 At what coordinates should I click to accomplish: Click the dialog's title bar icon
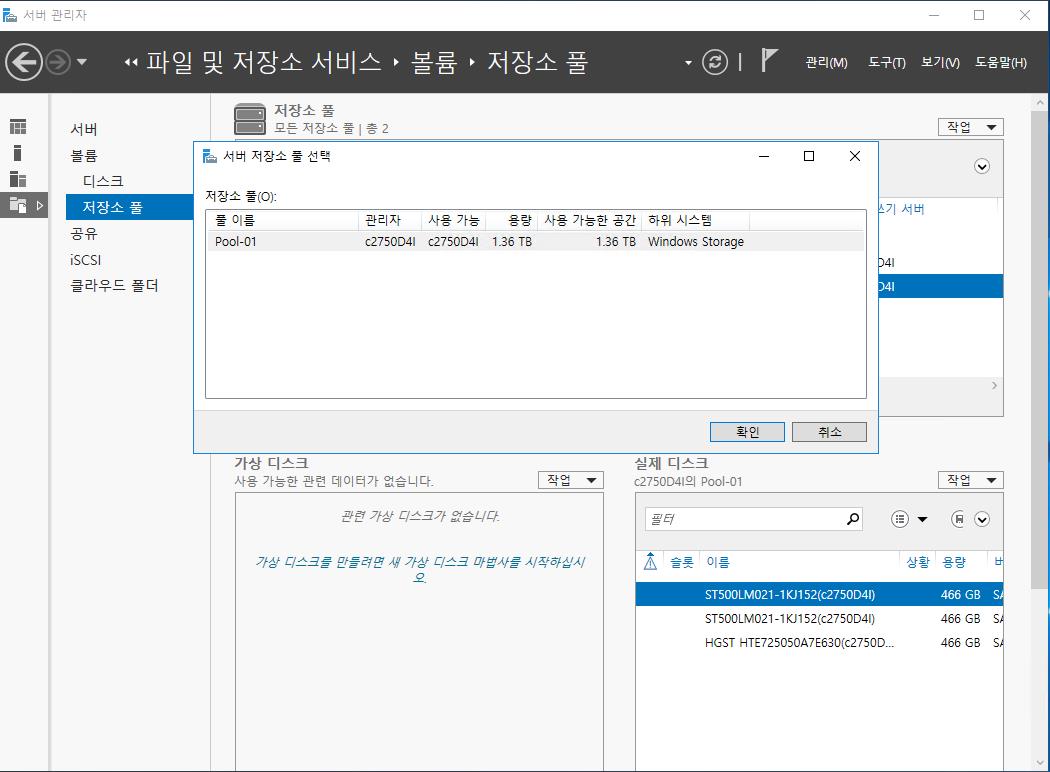tap(210, 156)
